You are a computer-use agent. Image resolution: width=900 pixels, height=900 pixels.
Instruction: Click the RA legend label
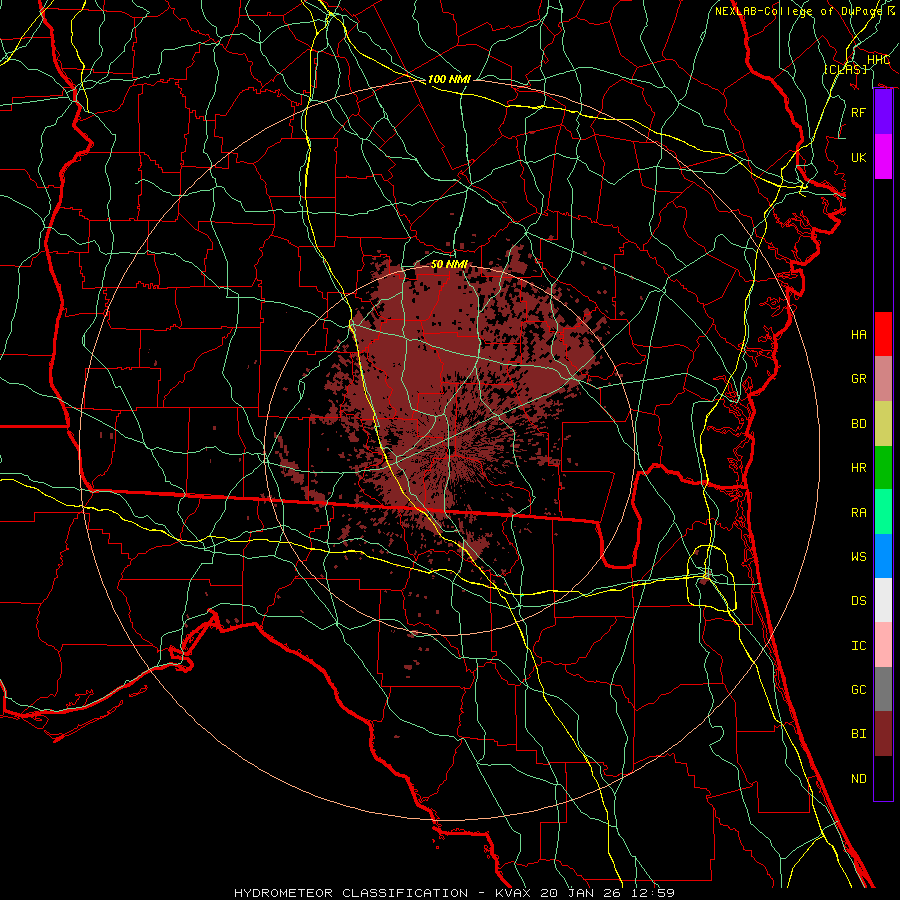pyautogui.click(x=859, y=513)
